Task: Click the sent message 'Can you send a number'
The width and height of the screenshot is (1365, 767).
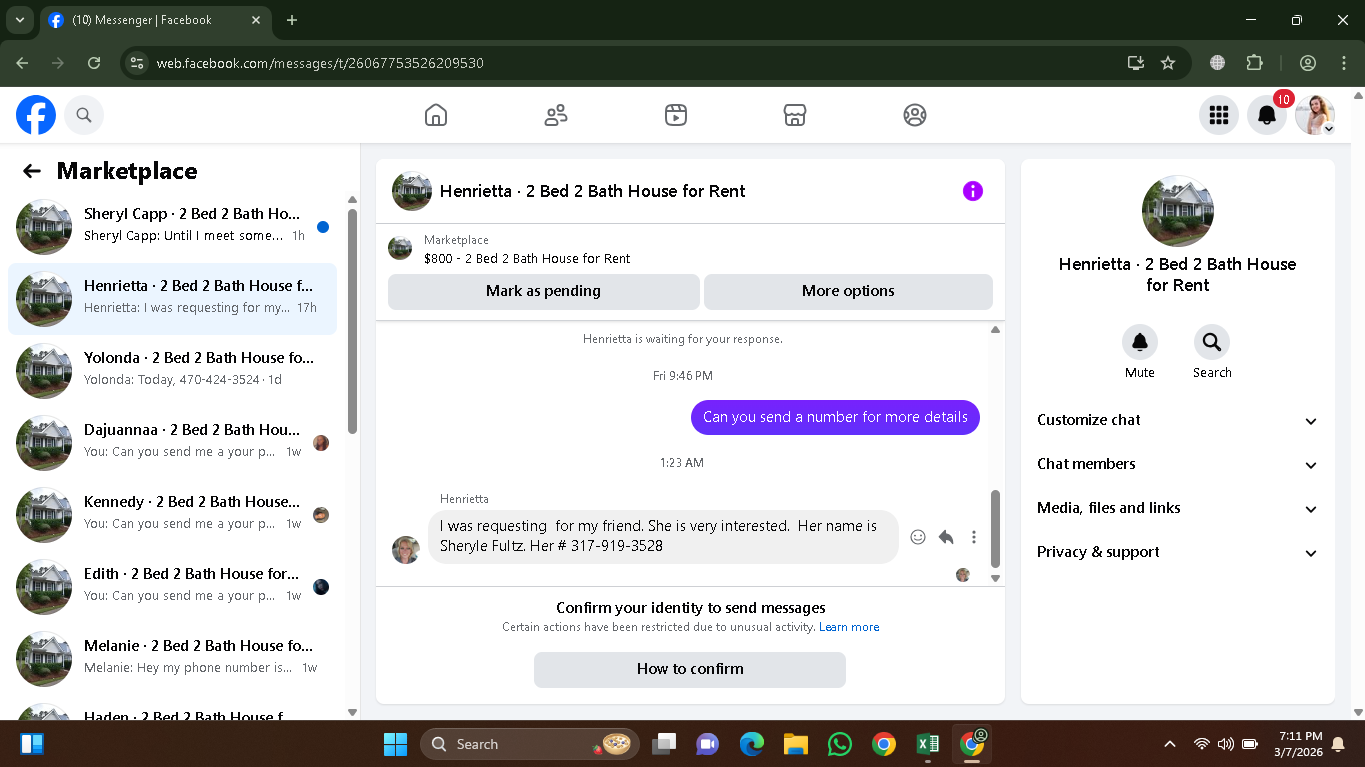Action: (835, 417)
